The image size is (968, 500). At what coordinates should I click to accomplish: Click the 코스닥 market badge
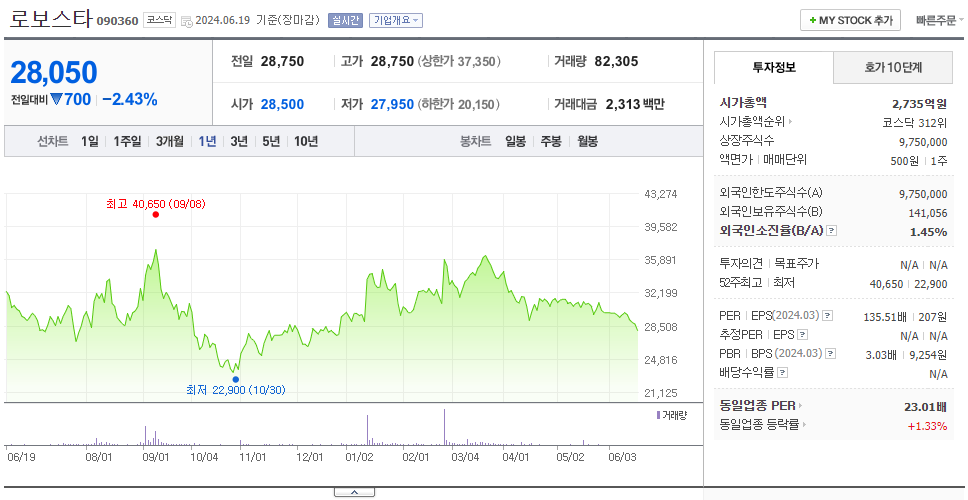tap(159, 20)
